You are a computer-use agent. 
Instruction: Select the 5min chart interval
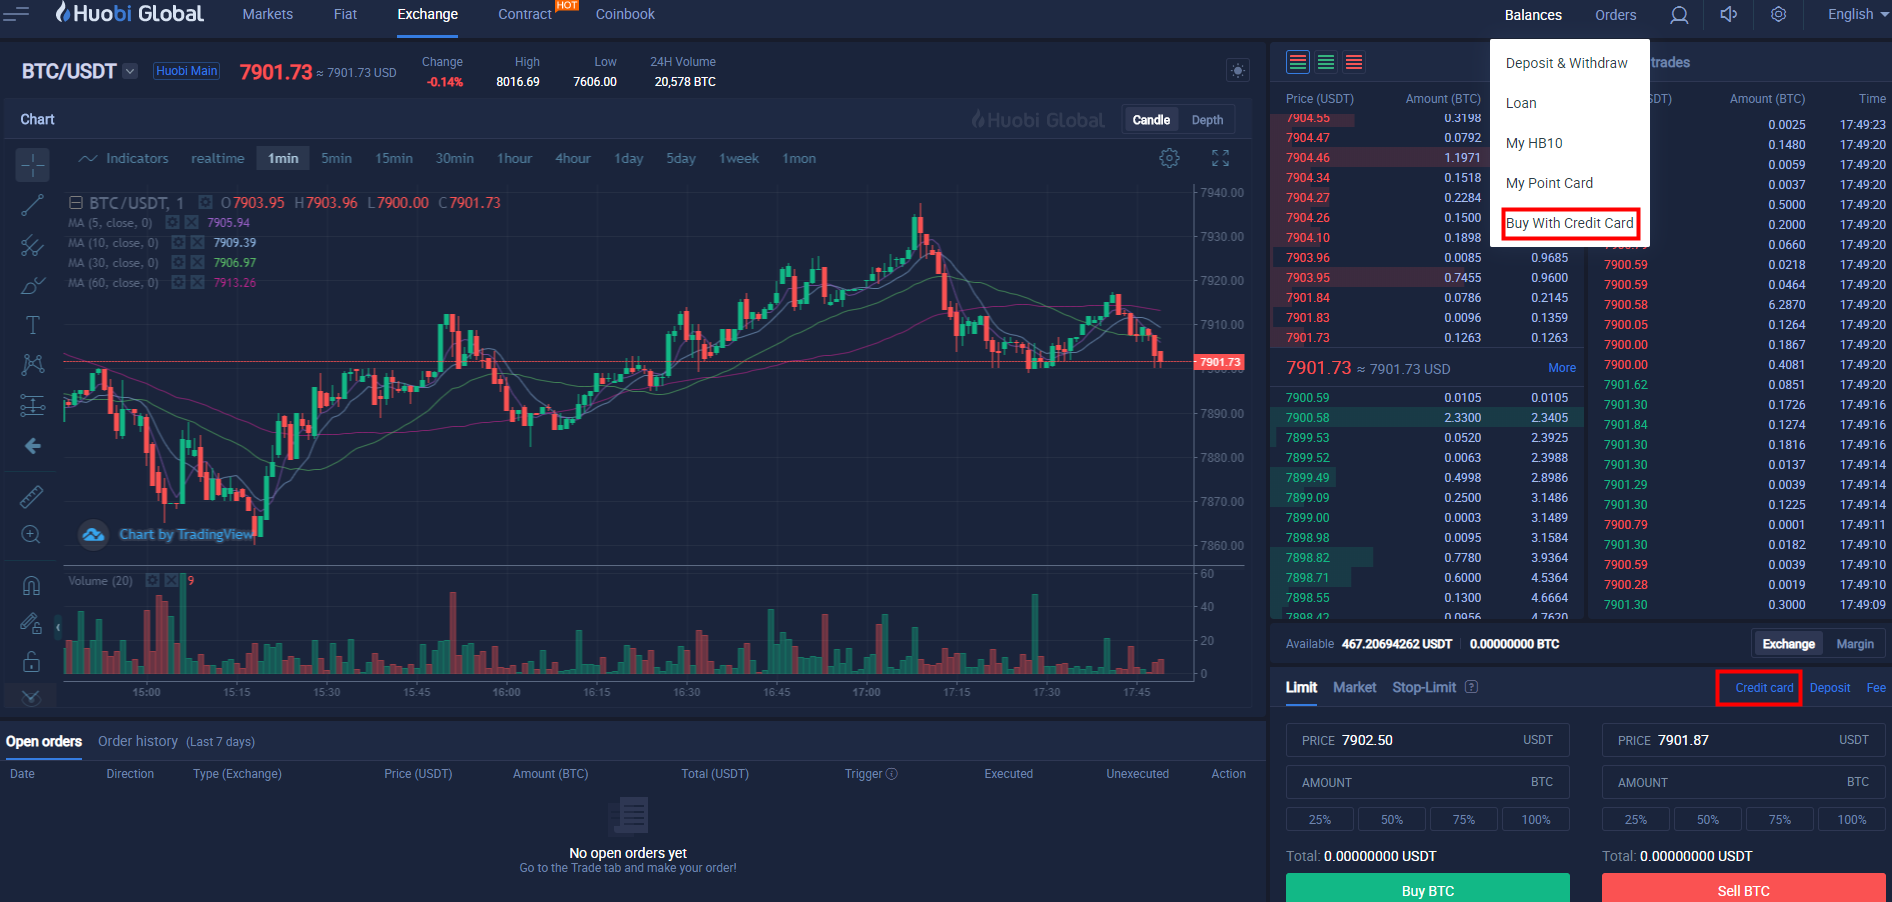click(336, 158)
